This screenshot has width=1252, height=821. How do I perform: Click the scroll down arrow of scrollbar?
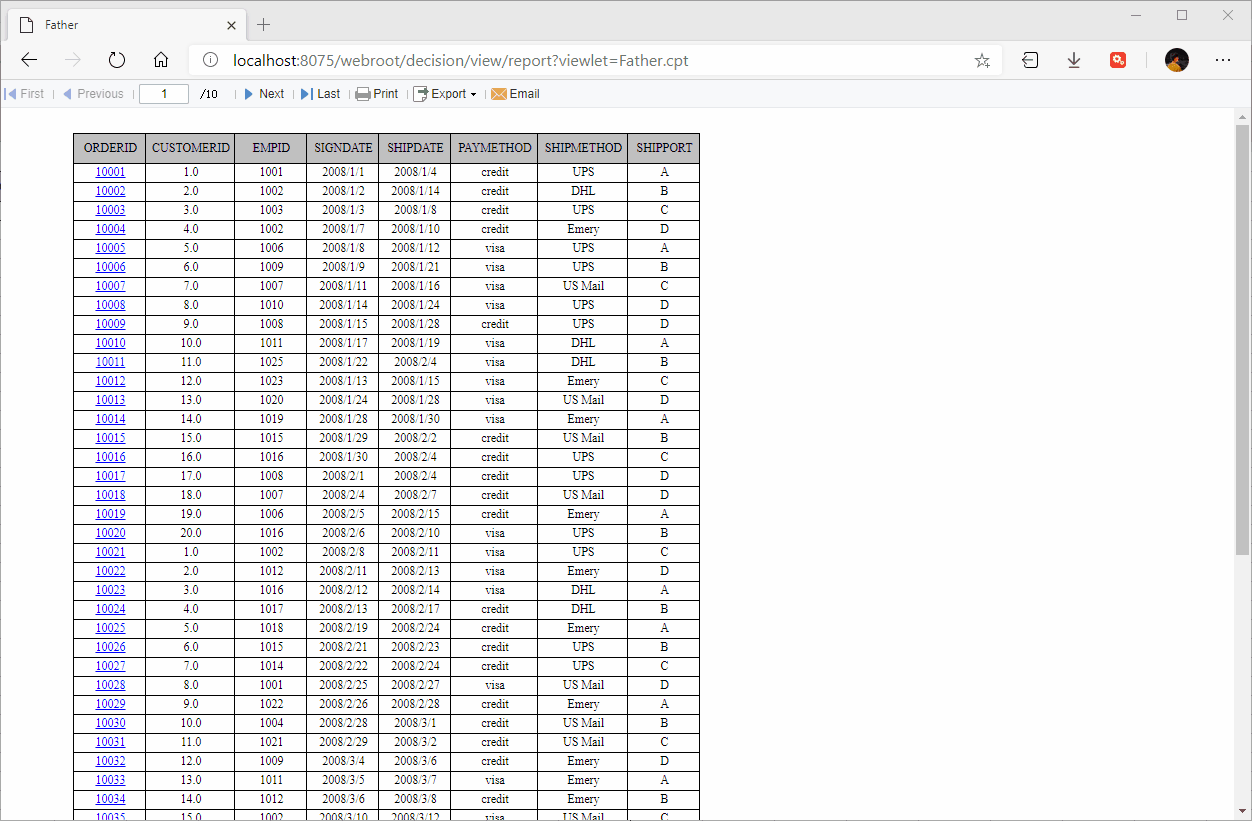click(x=1243, y=811)
